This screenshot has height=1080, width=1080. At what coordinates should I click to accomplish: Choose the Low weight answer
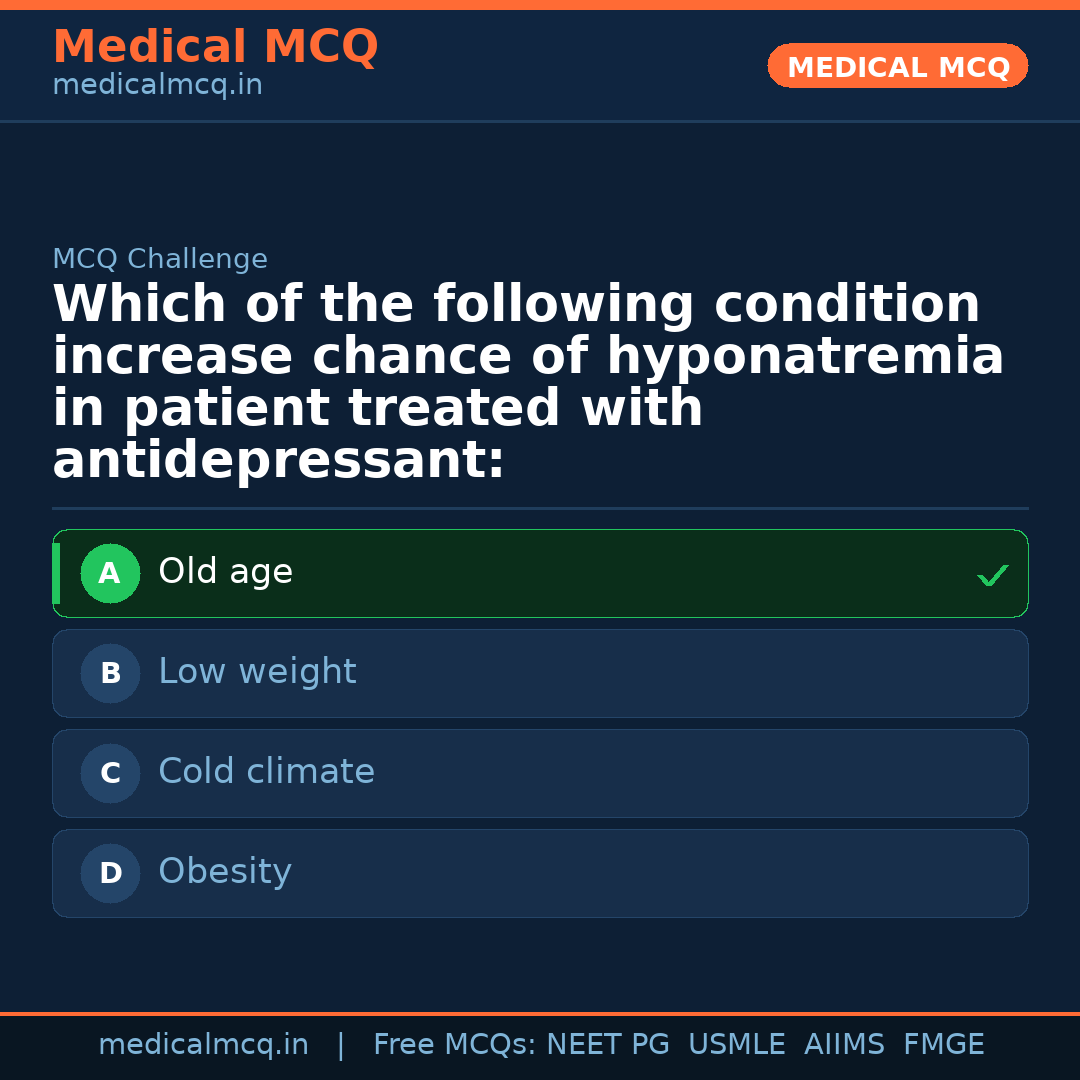[x=257, y=672]
